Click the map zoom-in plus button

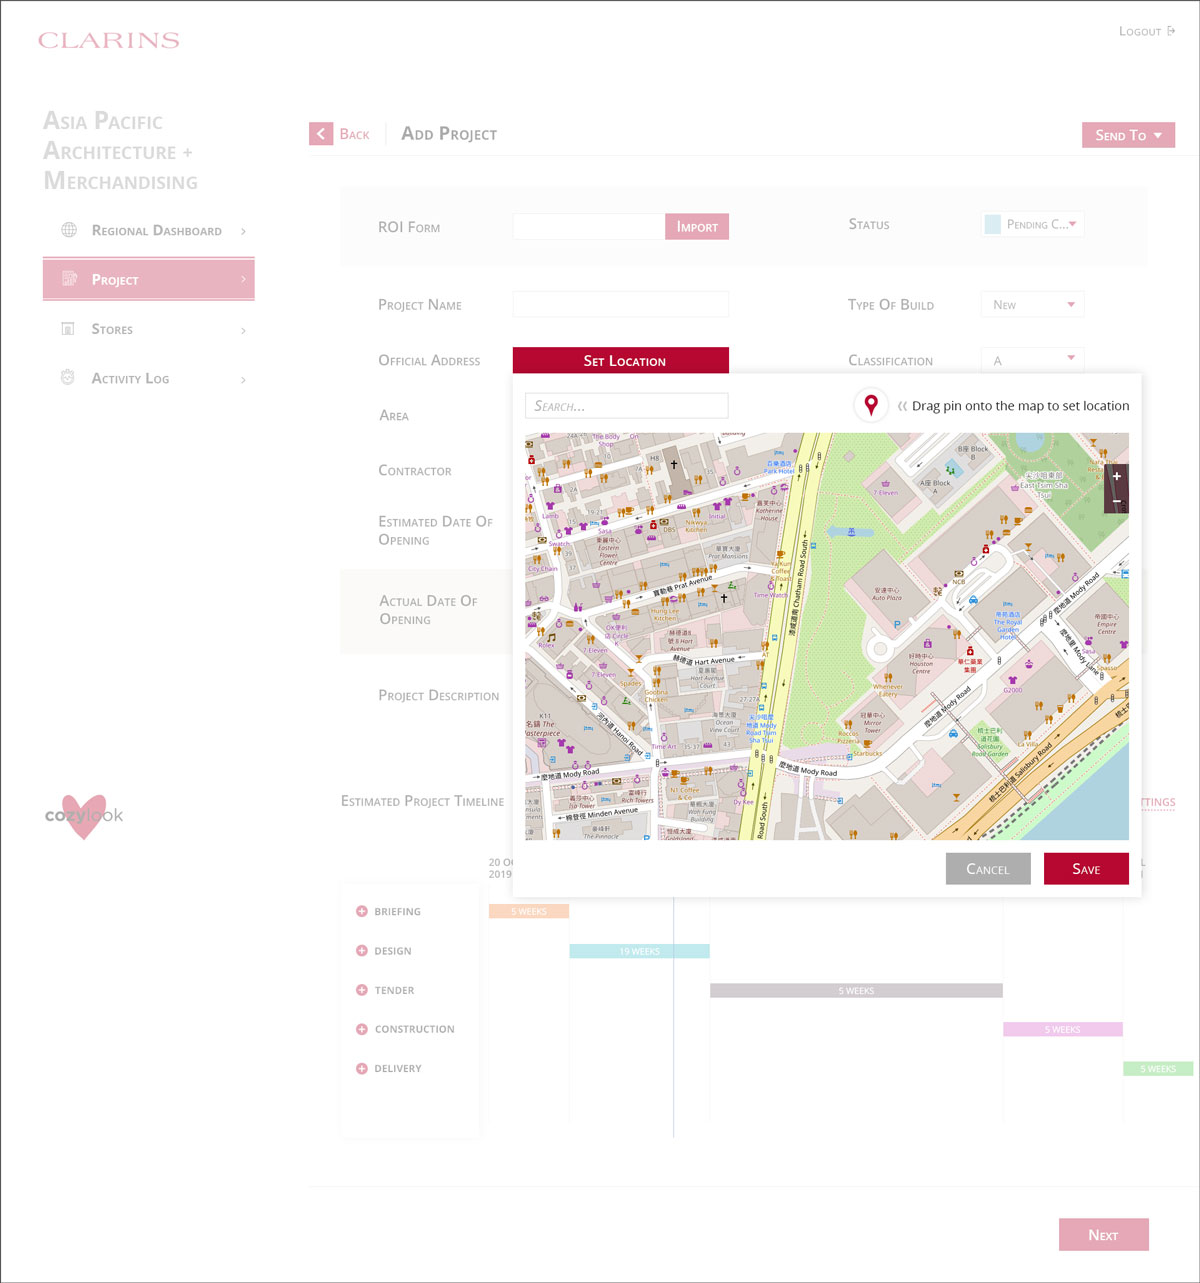pos(1117,477)
